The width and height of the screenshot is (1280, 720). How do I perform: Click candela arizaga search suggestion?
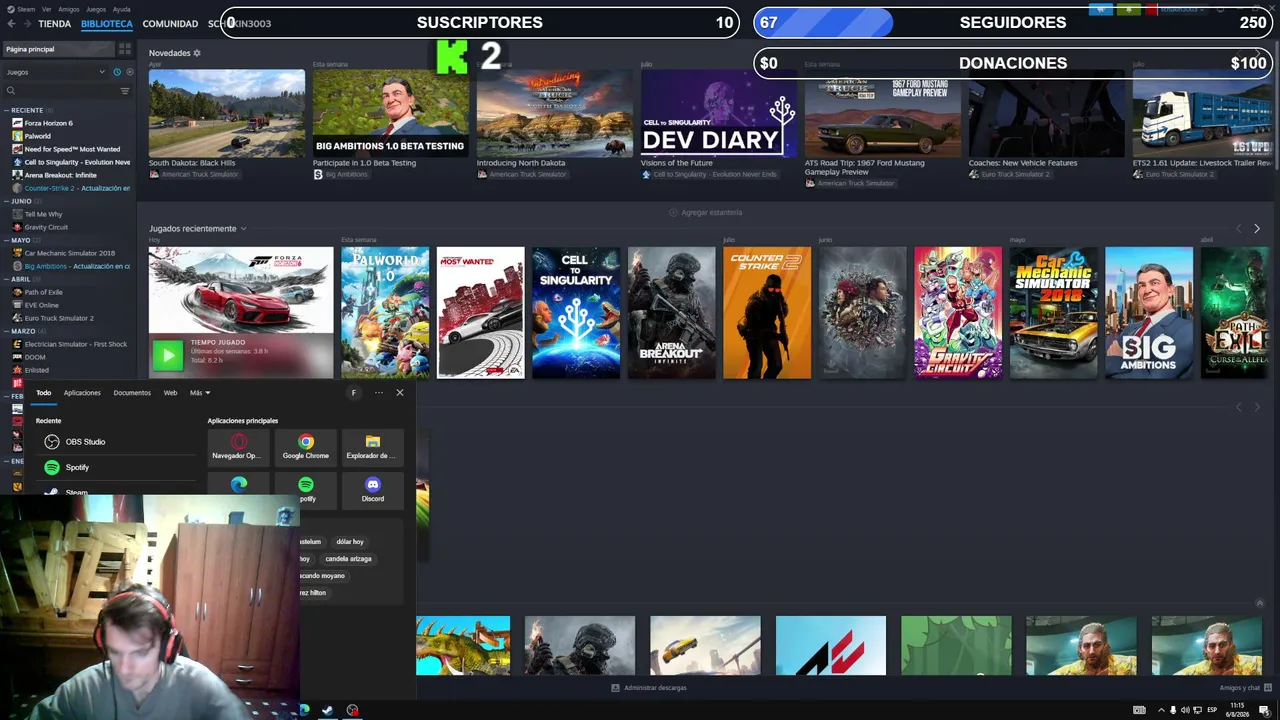coord(348,559)
